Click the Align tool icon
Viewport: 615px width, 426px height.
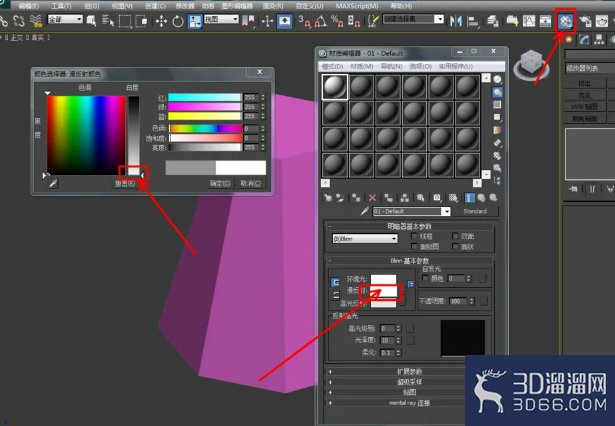473,21
